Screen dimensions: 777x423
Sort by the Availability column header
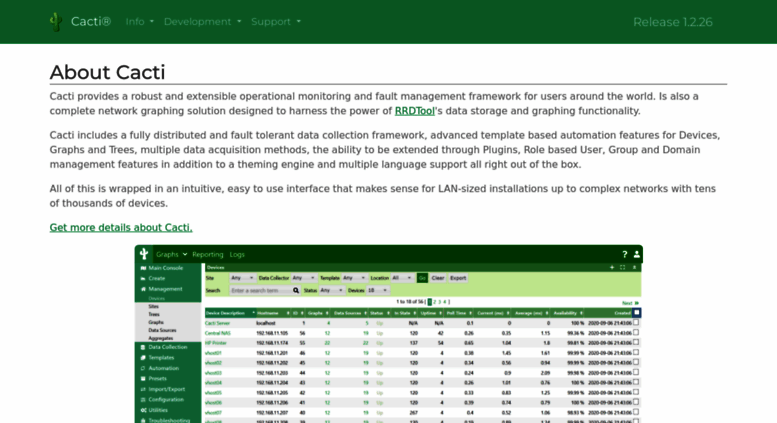tap(568, 313)
